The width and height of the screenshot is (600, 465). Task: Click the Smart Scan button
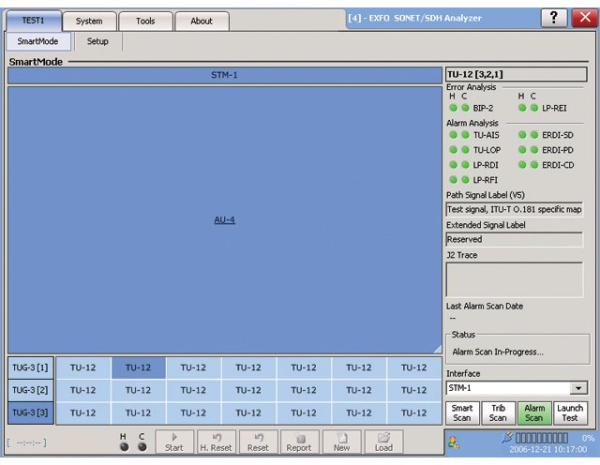(461, 413)
